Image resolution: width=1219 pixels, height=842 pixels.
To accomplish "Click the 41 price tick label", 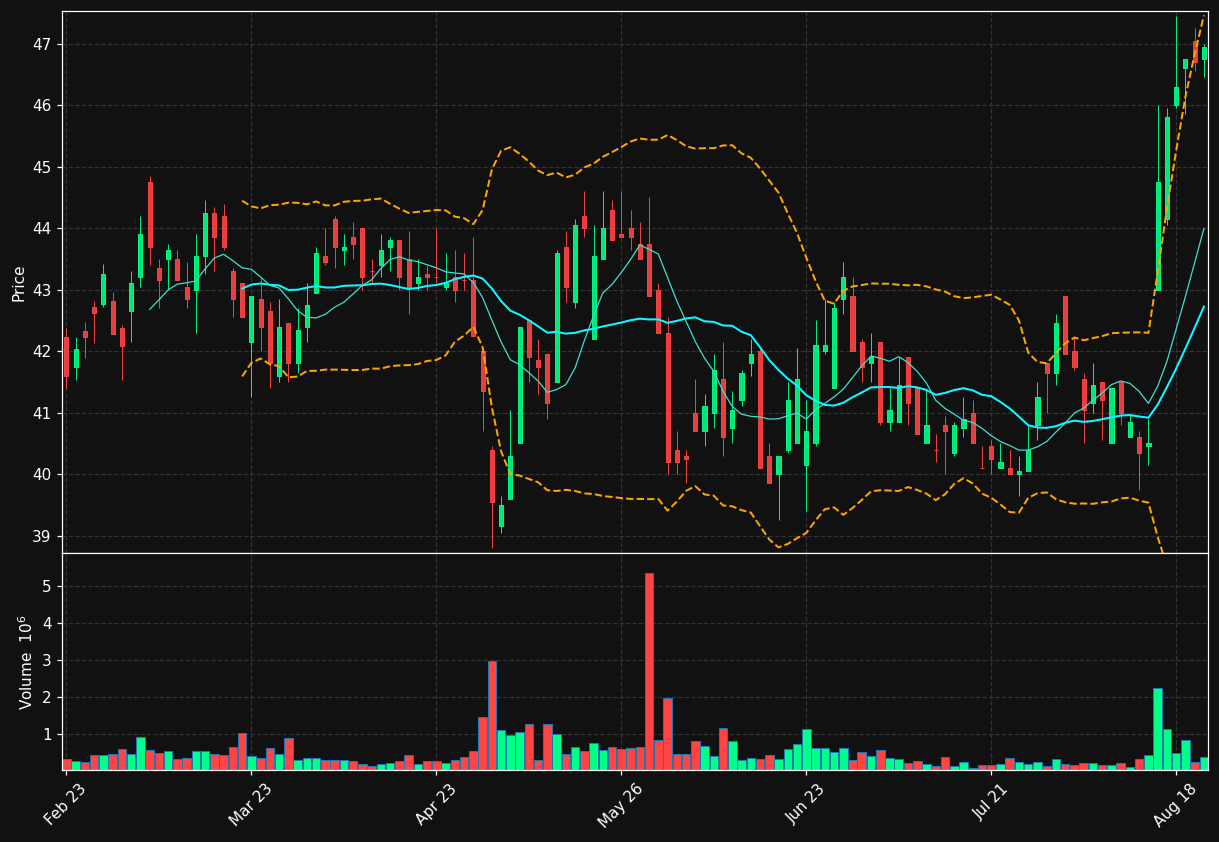I will [x=43, y=414].
